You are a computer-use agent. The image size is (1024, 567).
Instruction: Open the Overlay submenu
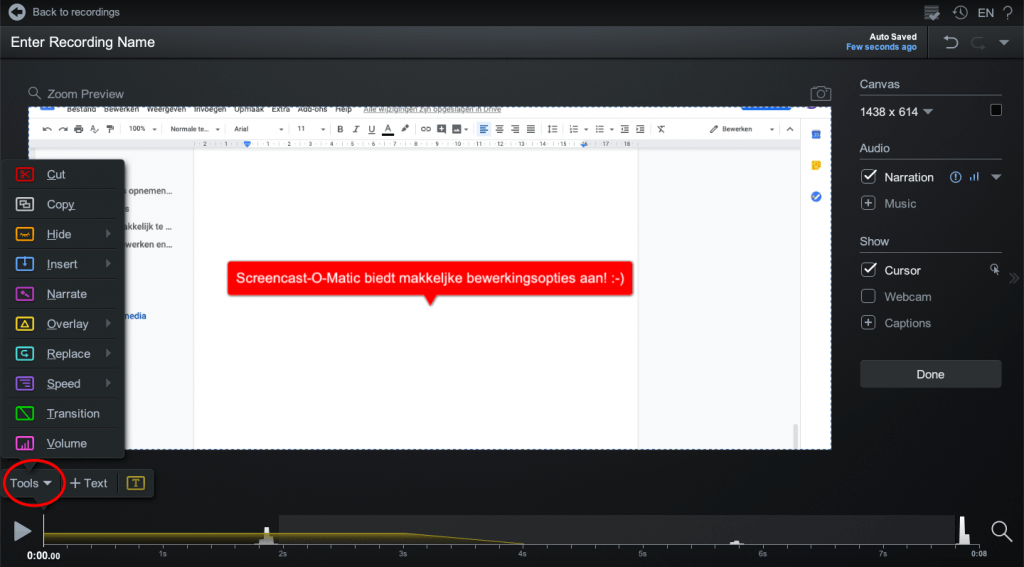(x=63, y=324)
